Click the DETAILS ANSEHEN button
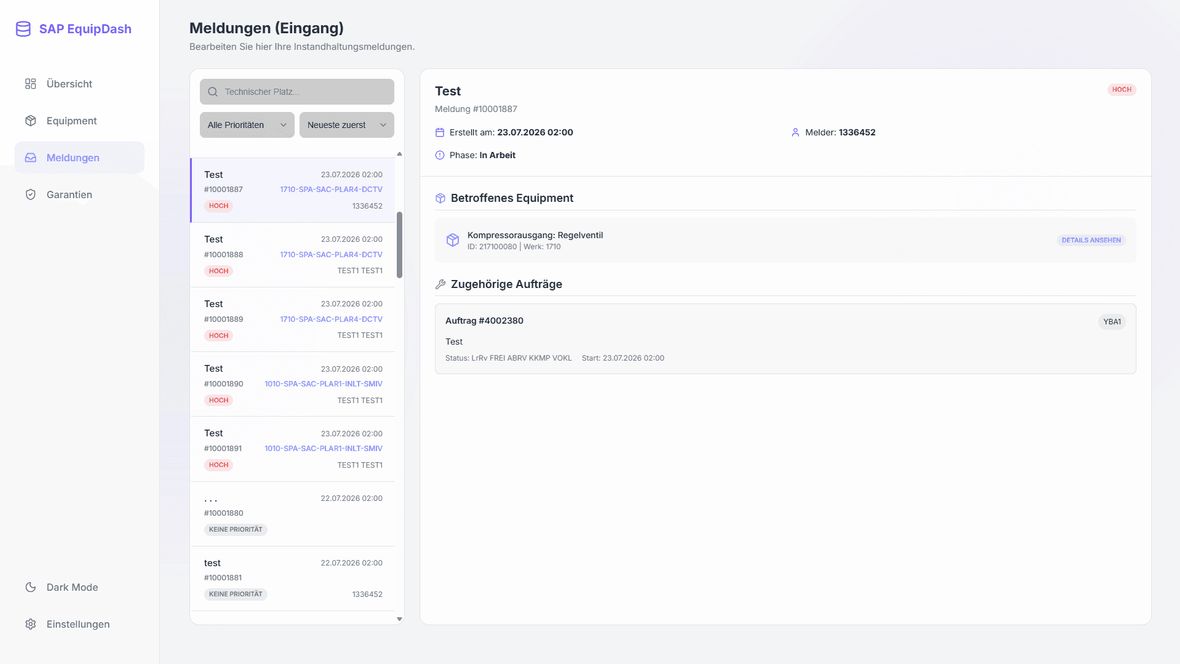The width and height of the screenshot is (1180, 664). [1091, 240]
